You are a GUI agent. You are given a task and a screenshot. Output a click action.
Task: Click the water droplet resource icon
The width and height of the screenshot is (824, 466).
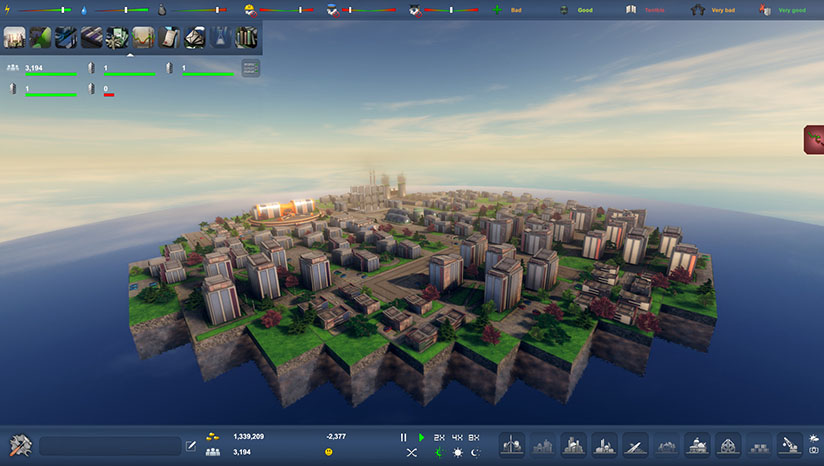pyautogui.click(x=84, y=10)
